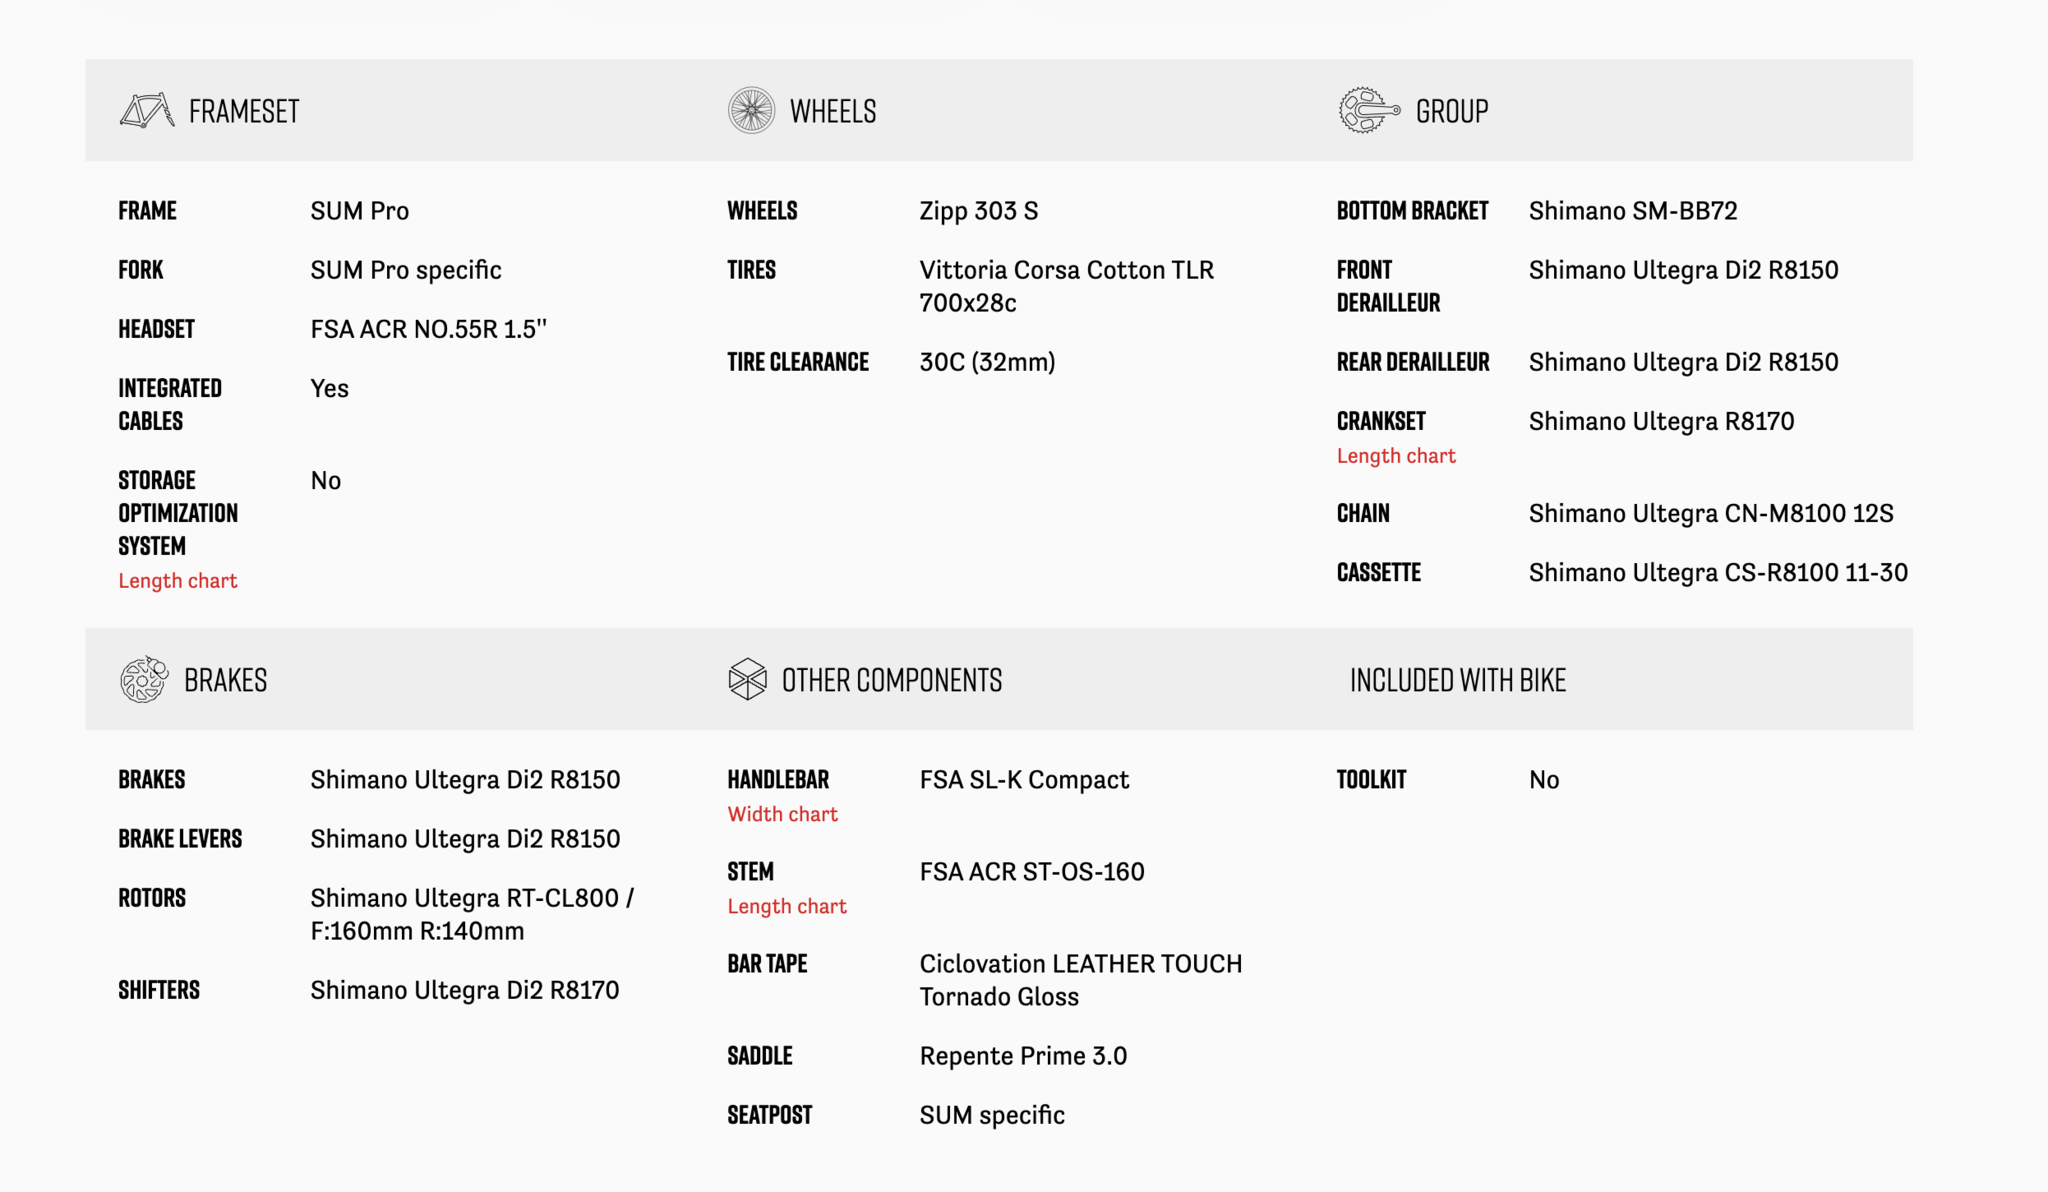
Task: Click the saddle value 'Repente Prime 3.0'
Action: (x=1023, y=1056)
